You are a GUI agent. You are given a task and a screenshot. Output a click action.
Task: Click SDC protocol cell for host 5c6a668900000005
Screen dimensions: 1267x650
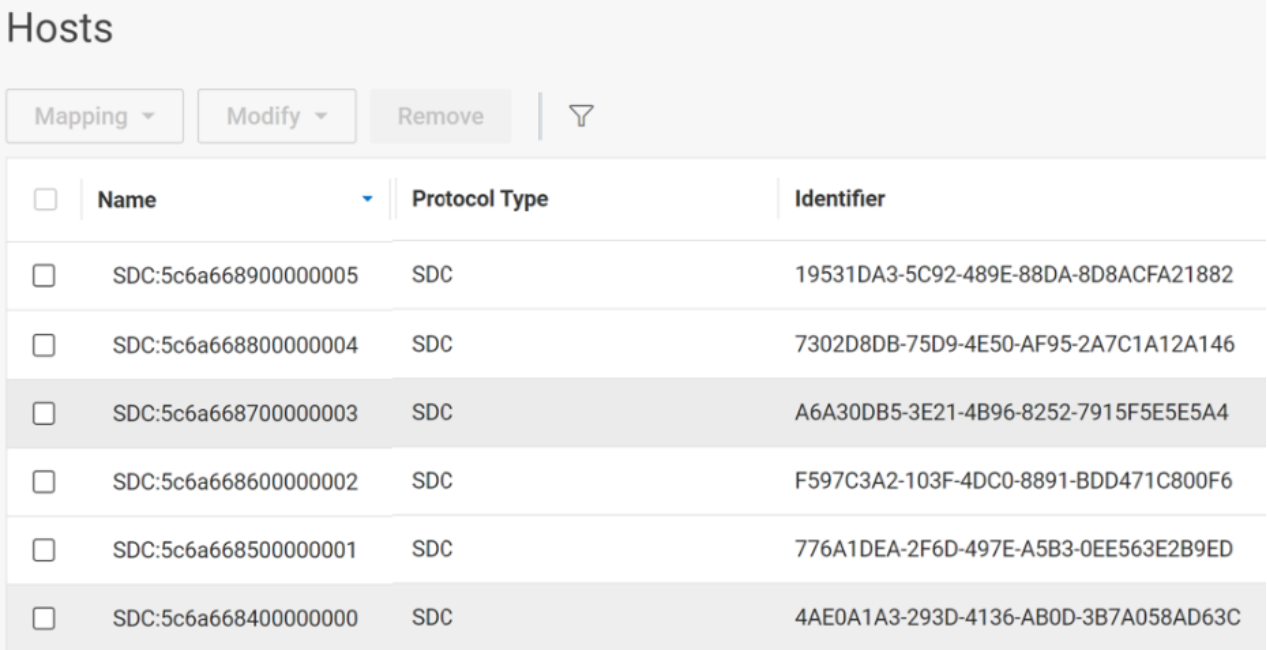pyautogui.click(x=432, y=275)
